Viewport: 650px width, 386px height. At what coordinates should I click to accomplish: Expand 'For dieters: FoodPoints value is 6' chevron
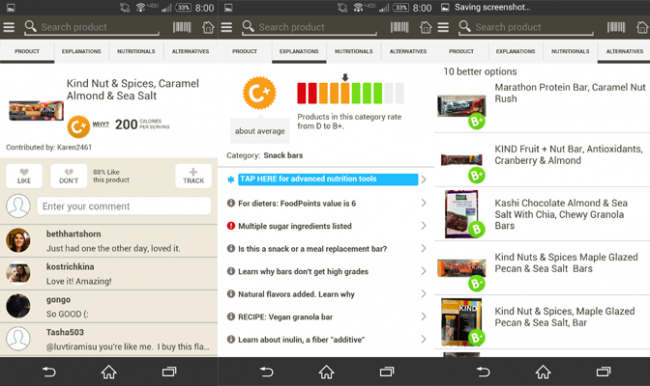pos(424,203)
